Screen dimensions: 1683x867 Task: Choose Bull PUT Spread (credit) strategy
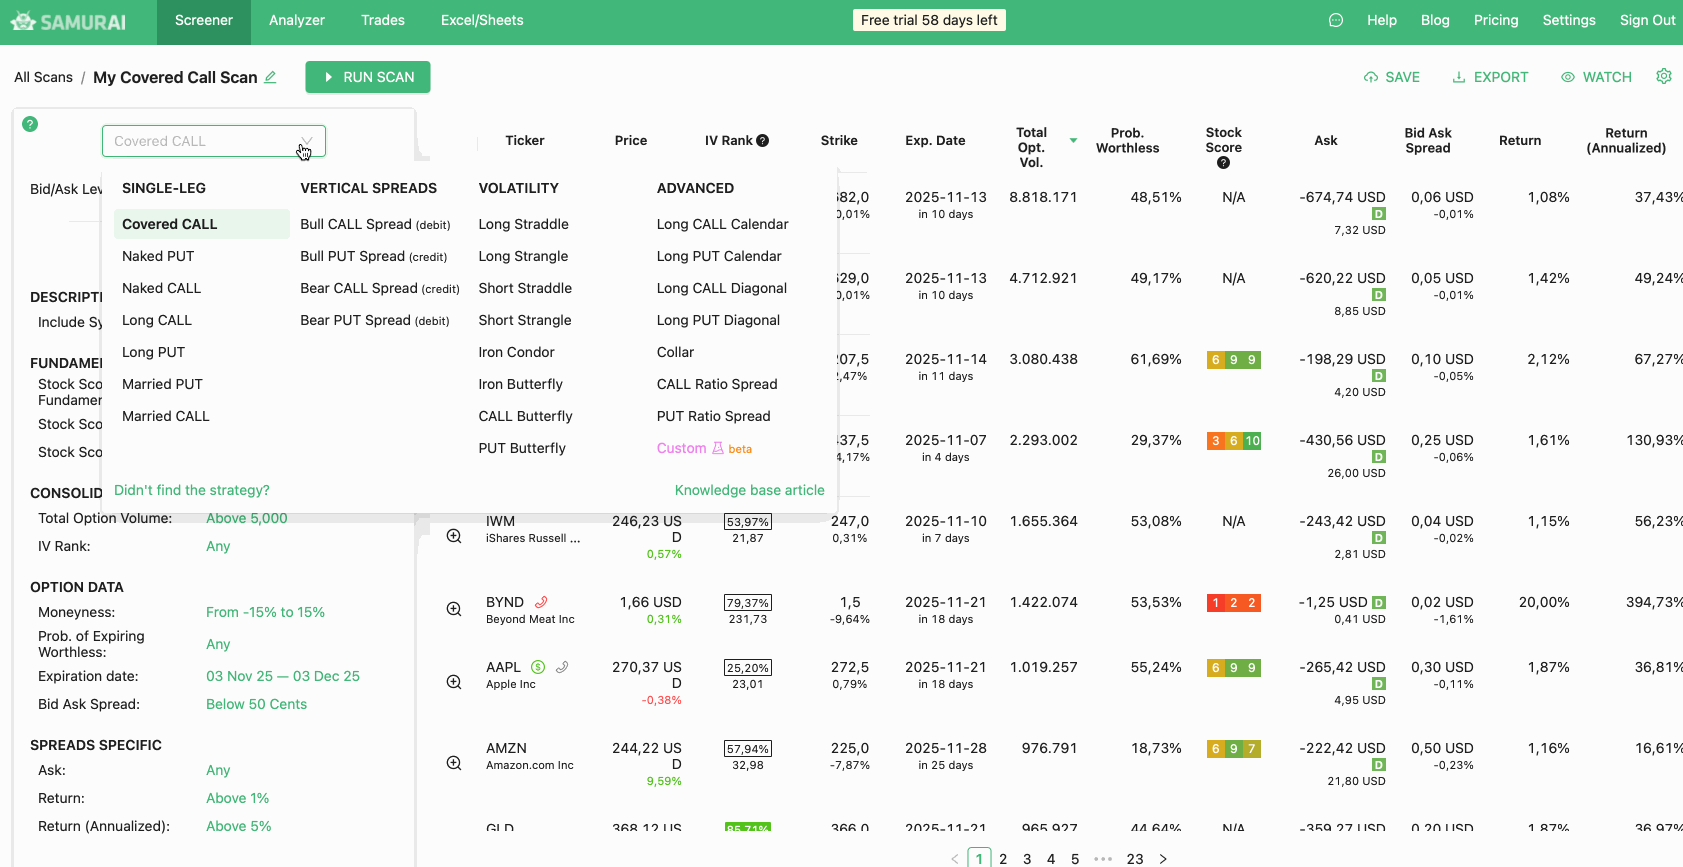[x=373, y=256]
